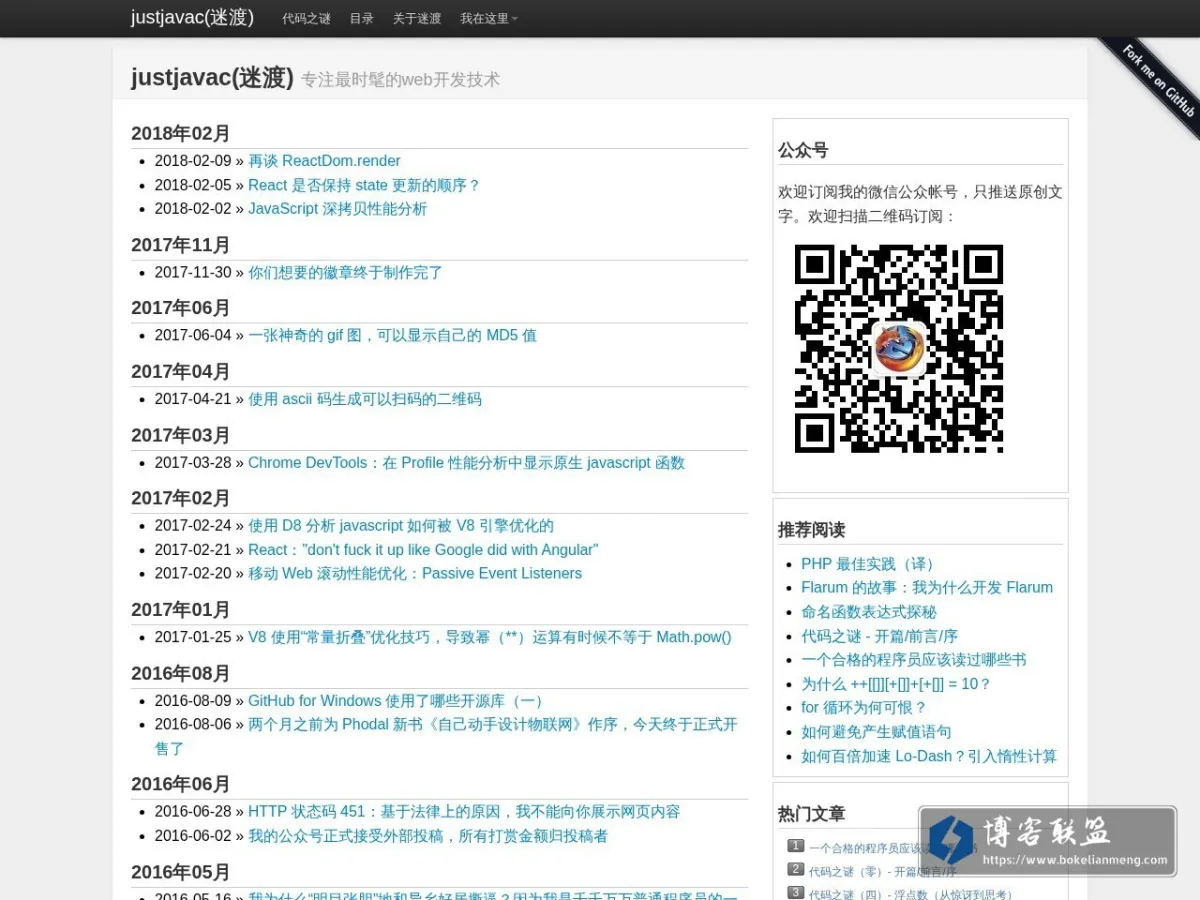
Task: Open 代码之谜 - 开篇/前言/序 recommended link
Action: click(x=880, y=636)
